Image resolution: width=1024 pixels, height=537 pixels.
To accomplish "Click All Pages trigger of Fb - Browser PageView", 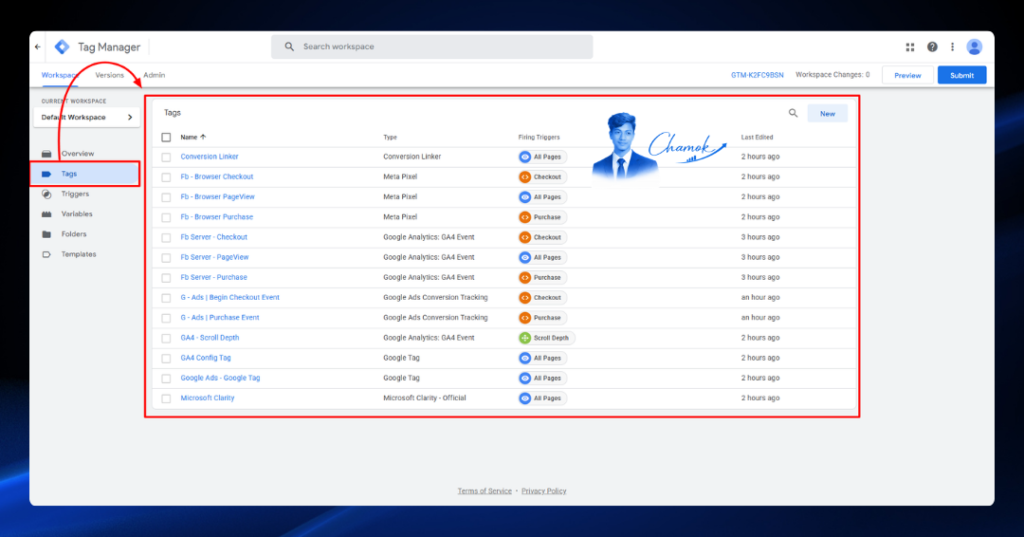I will tap(541, 197).
